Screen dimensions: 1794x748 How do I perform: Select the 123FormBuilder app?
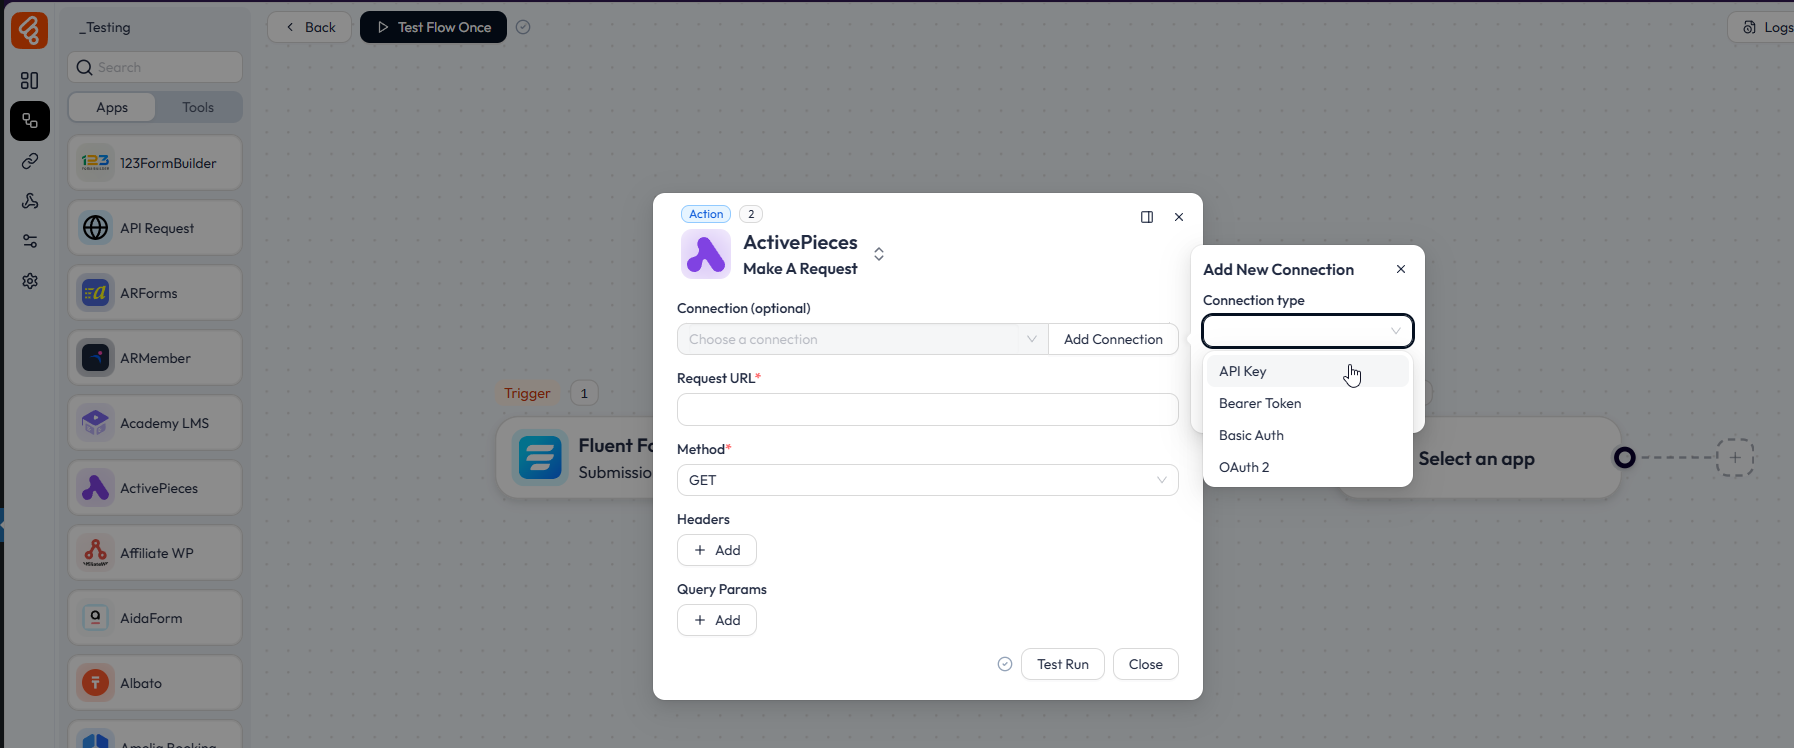155,163
